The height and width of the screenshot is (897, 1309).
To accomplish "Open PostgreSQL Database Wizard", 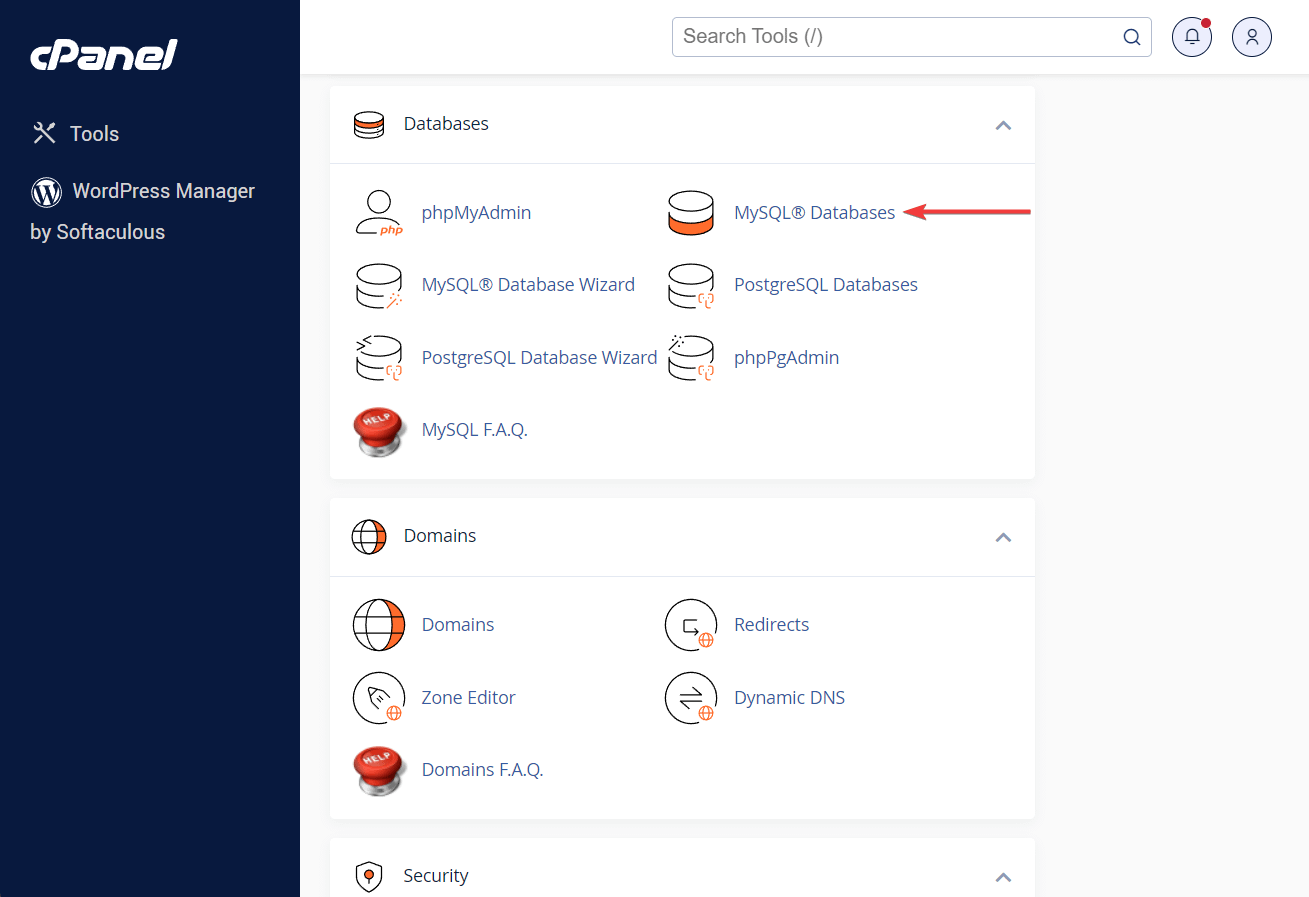I will [539, 357].
